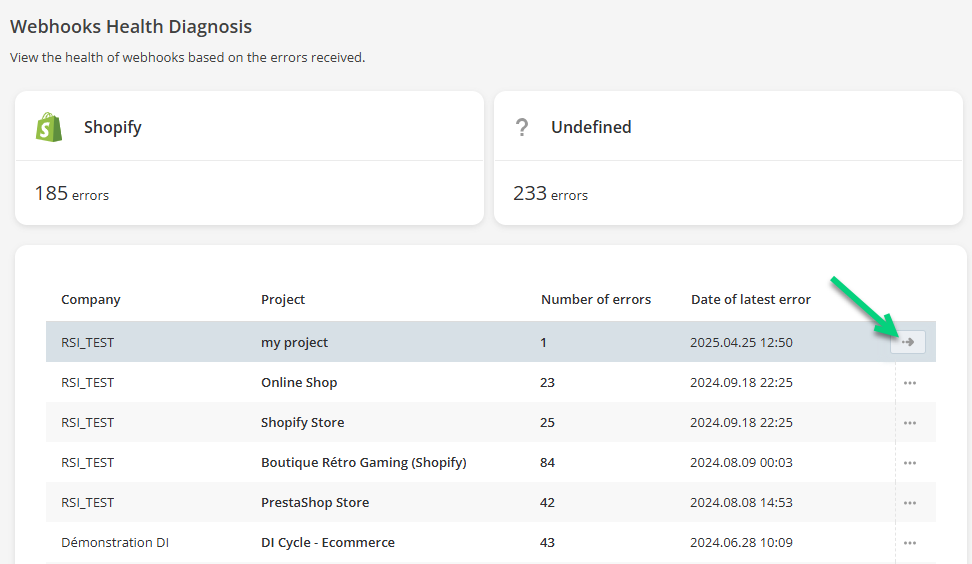Select the PrestaShop Store project cell

[x=315, y=502]
